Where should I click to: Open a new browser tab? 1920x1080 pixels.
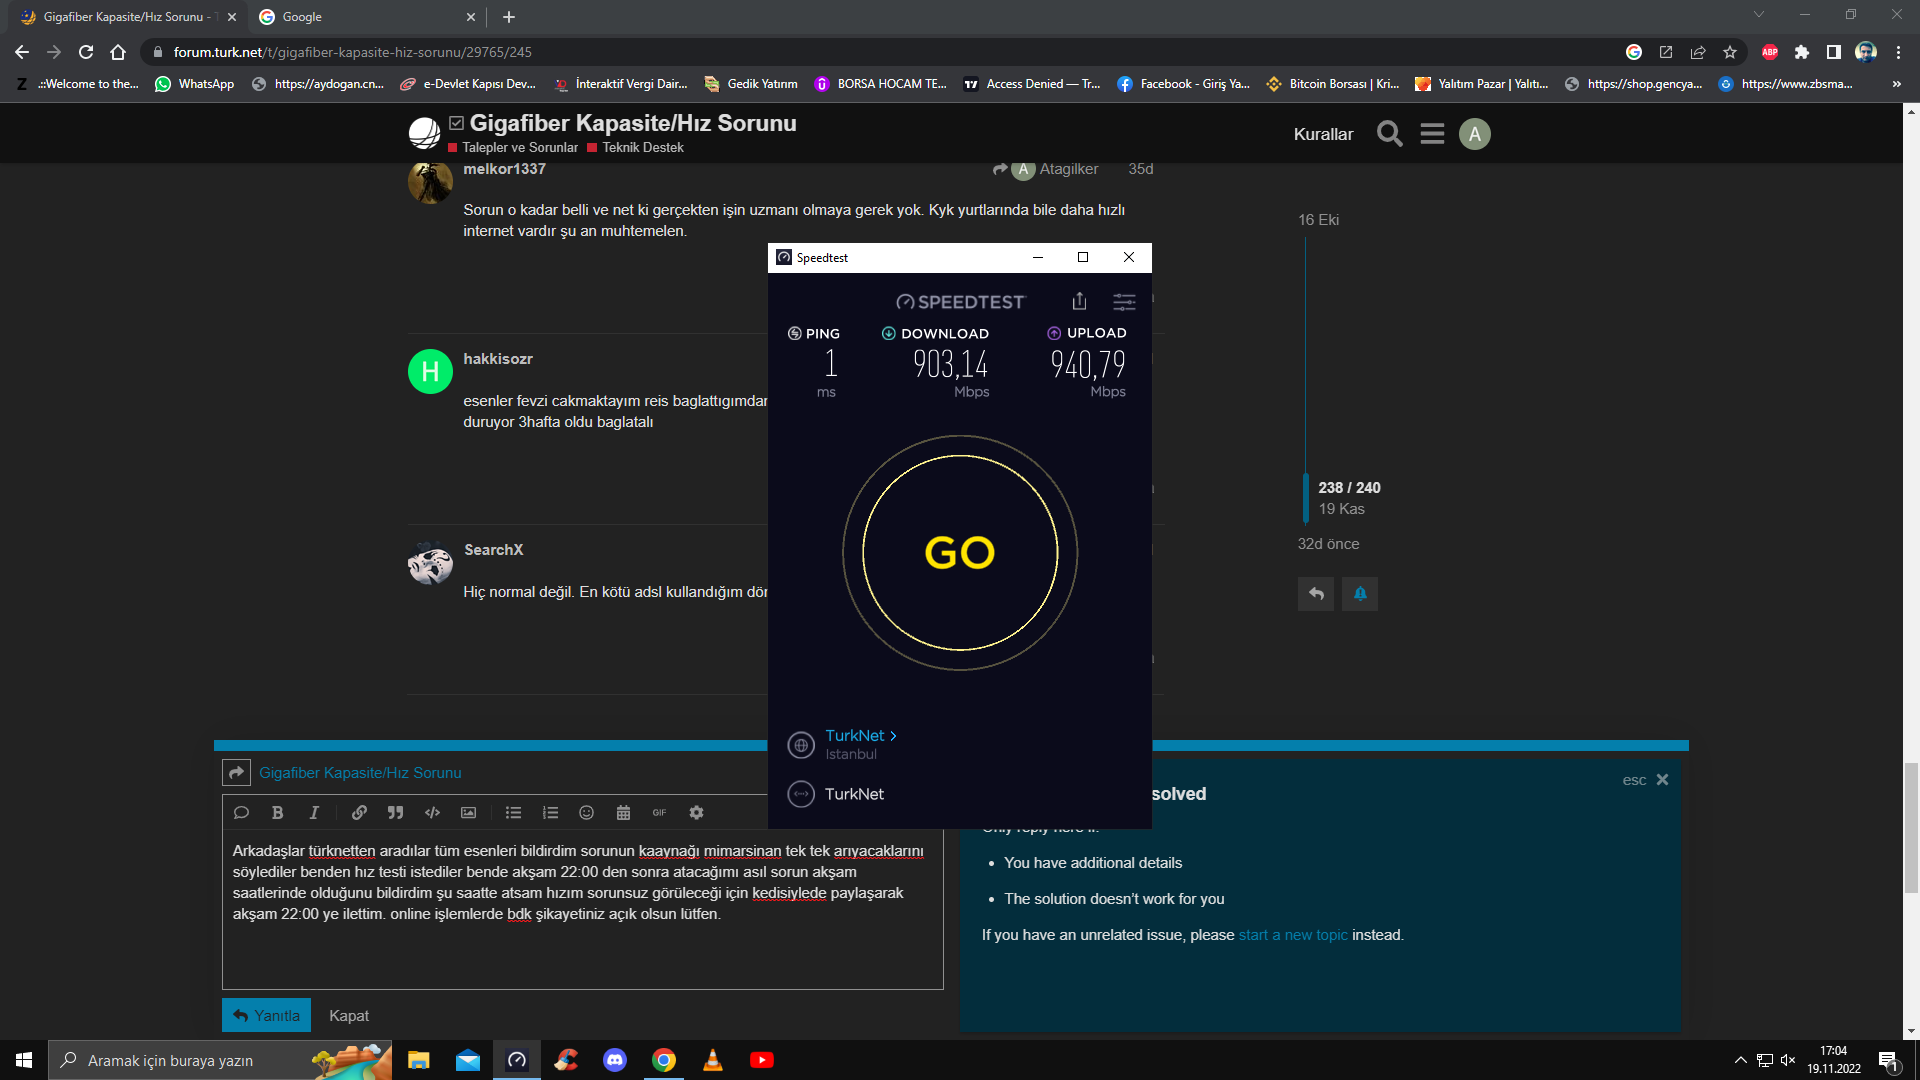[x=509, y=17]
